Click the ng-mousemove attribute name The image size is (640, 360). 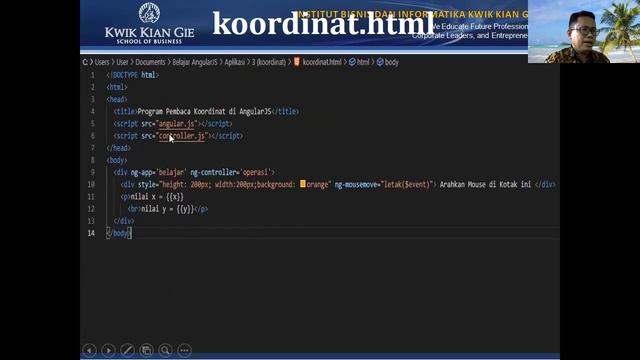(356, 184)
